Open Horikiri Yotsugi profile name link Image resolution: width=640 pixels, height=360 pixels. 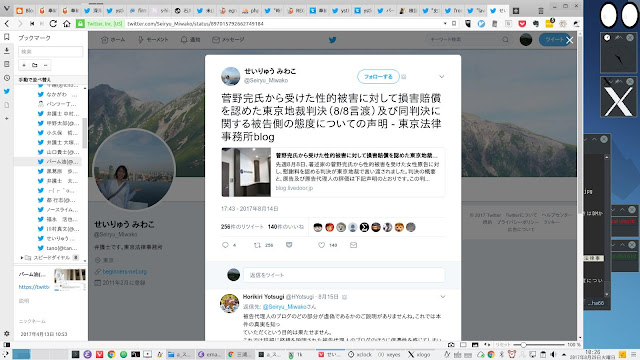tap(263, 297)
